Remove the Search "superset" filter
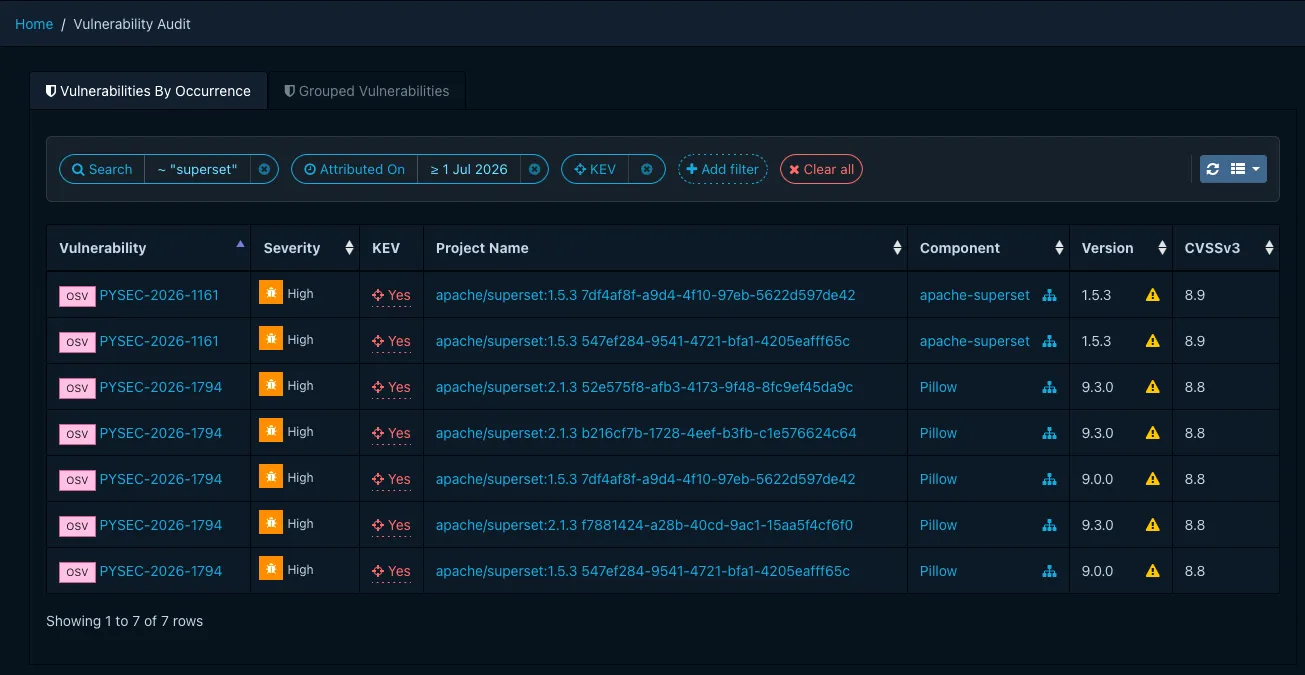Image resolution: width=1305 pixels, height=675 pixels. coord(264,169)
